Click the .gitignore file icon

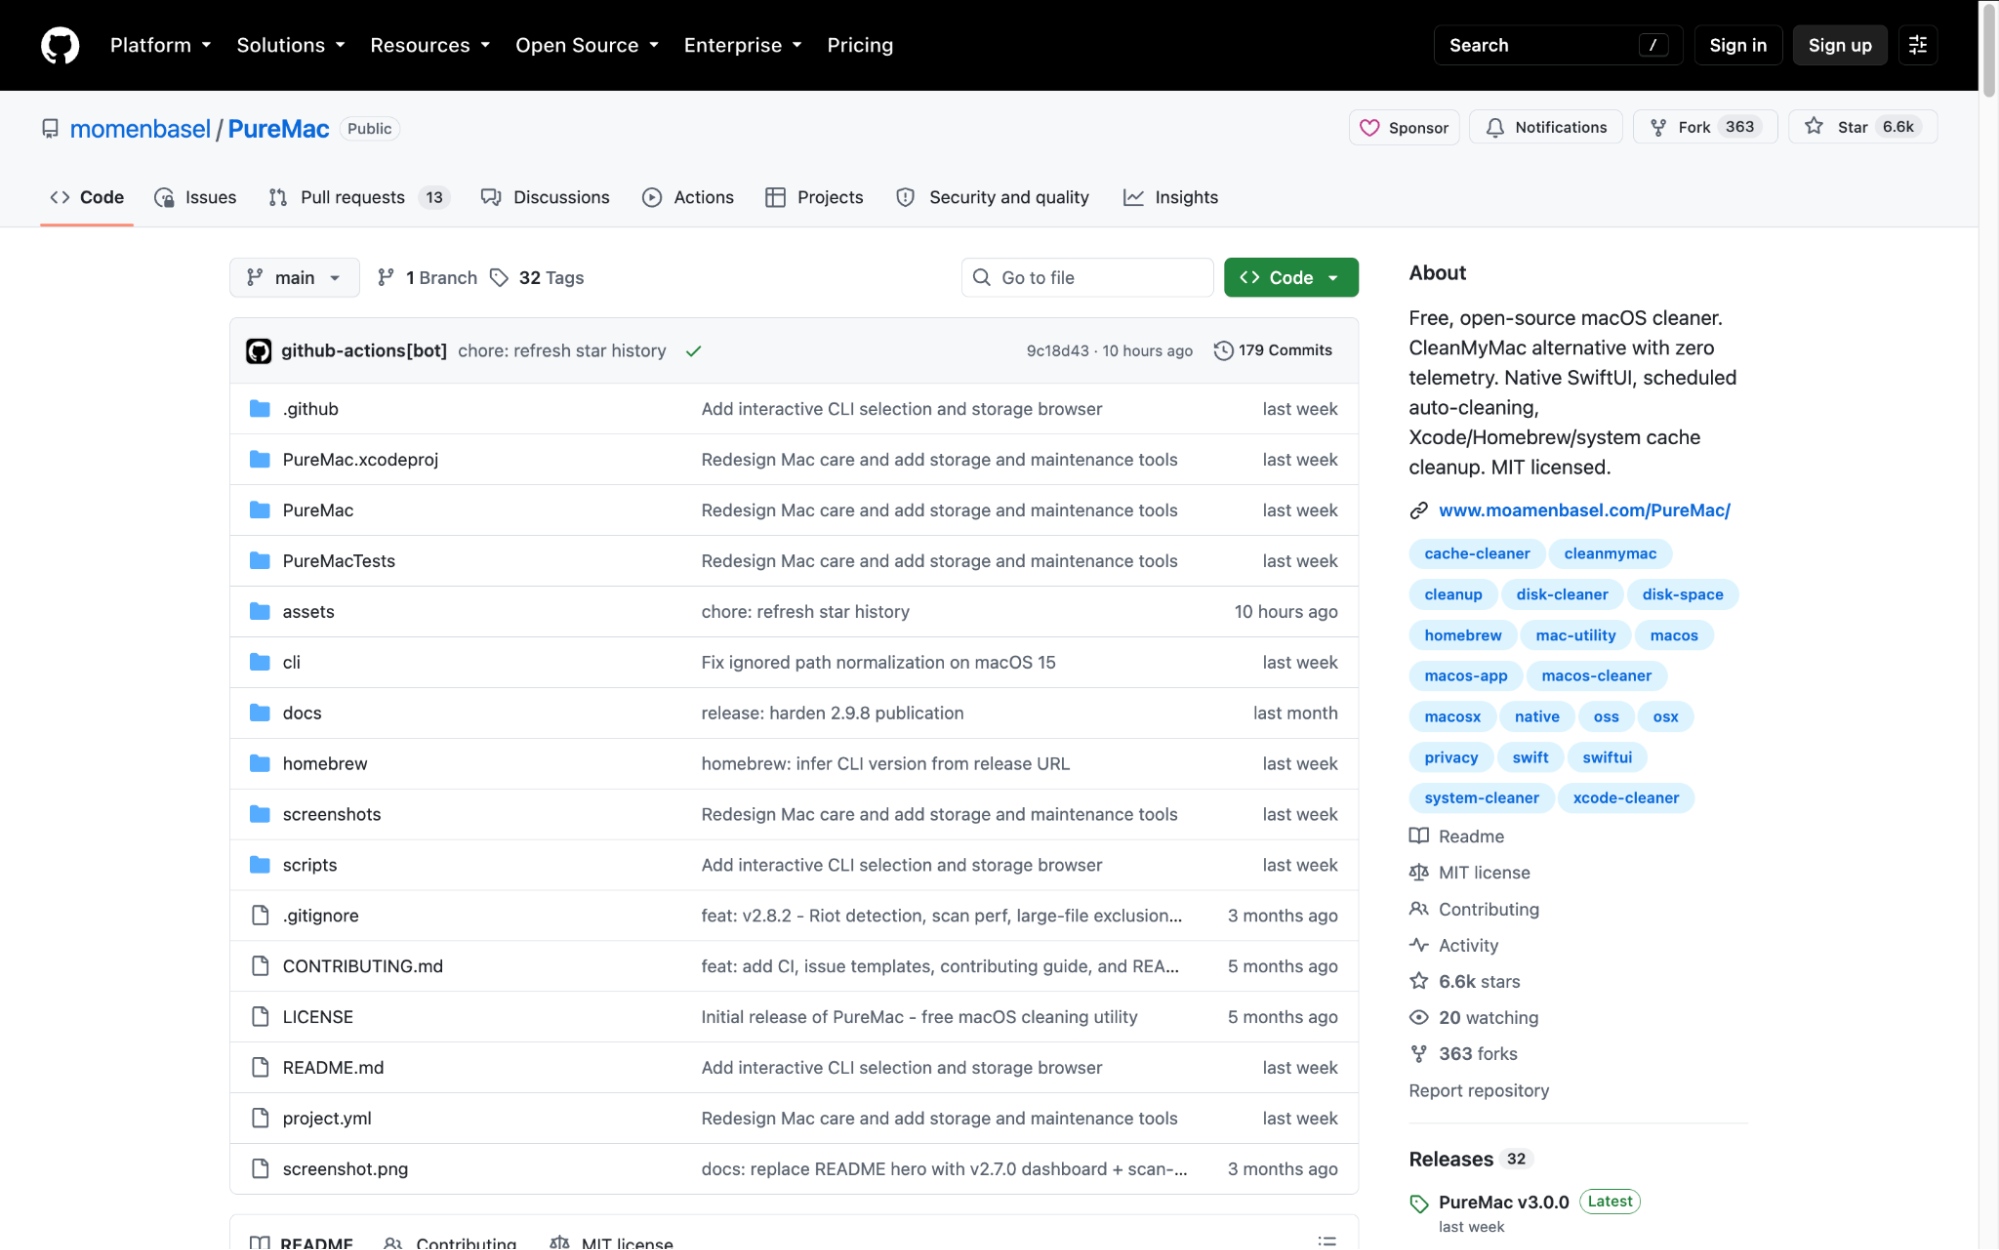tap(260, 915)
